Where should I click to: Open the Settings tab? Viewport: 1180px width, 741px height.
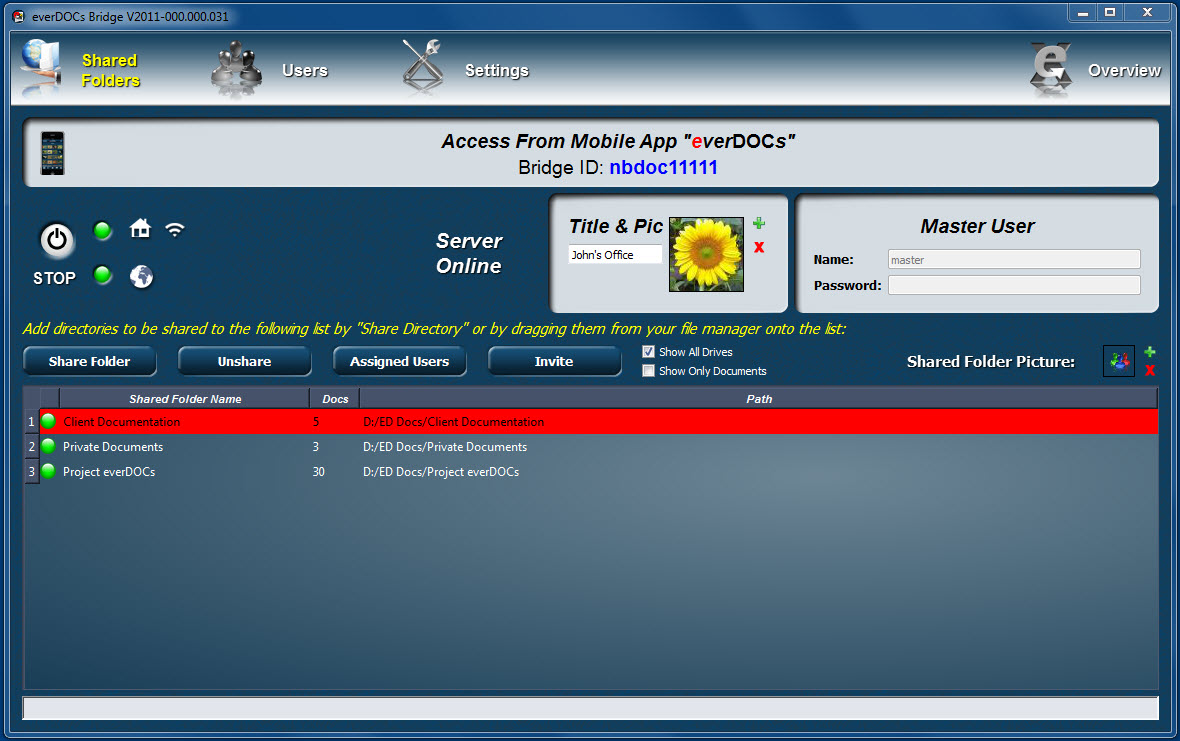(x=497, y=70)
